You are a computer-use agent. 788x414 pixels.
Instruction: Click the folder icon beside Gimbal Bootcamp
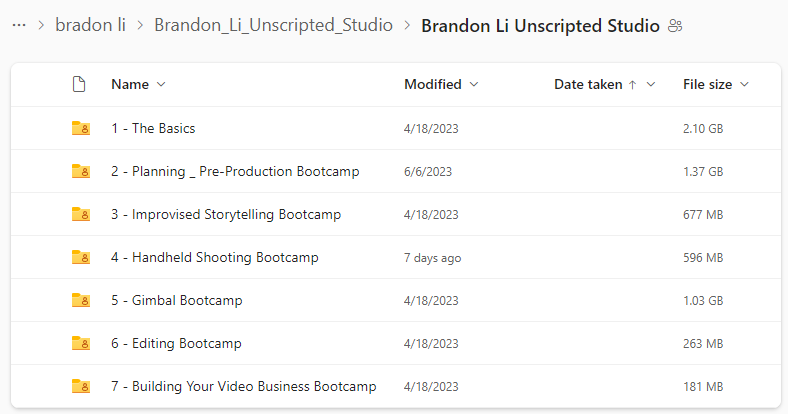(80, 300)
